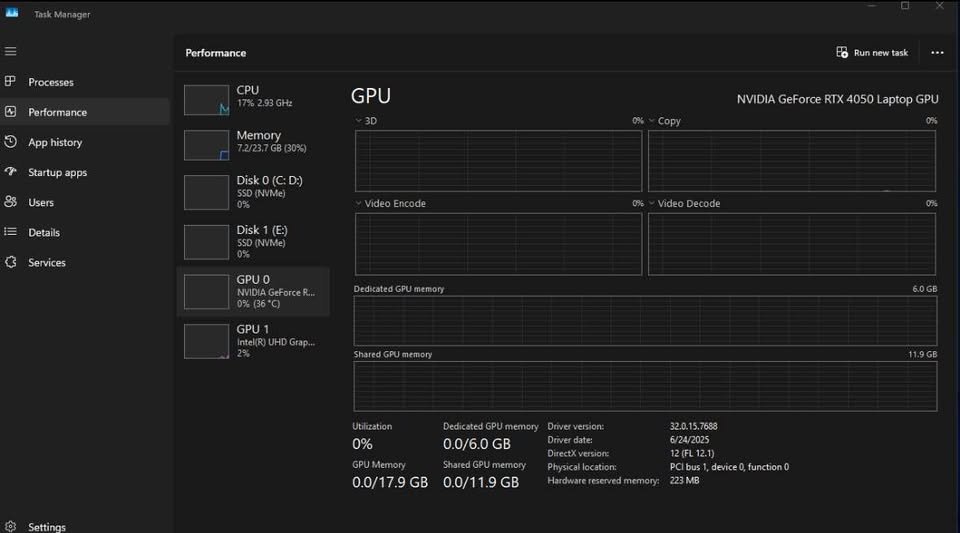
Task: Click the Dedicated GPU memory graph
Action: point(645,321)
